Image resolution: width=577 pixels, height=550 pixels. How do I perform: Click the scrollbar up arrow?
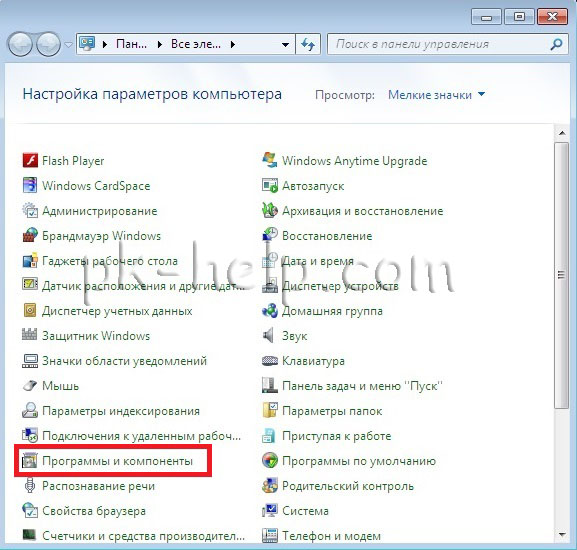click(x=562, y=133)
